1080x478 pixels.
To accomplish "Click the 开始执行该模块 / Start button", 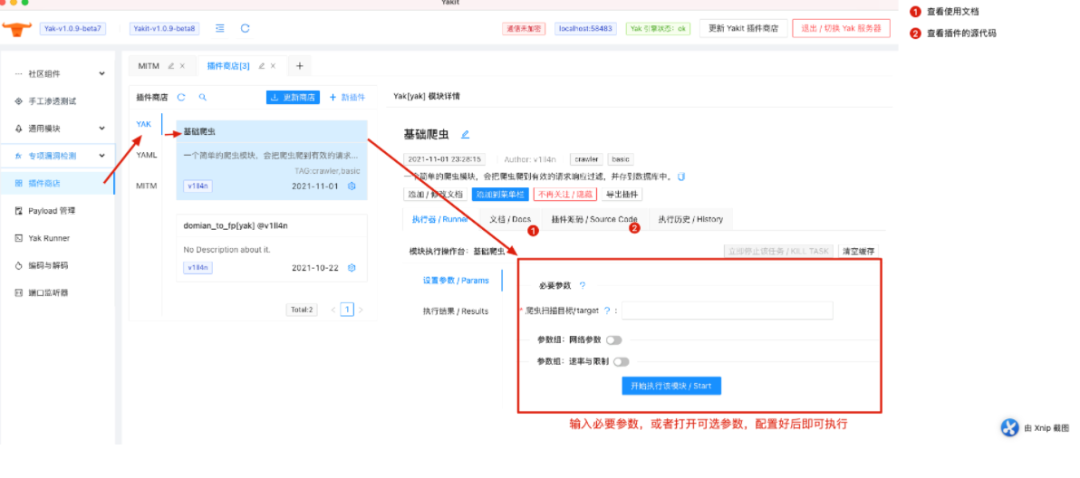I will pos(671,386).
